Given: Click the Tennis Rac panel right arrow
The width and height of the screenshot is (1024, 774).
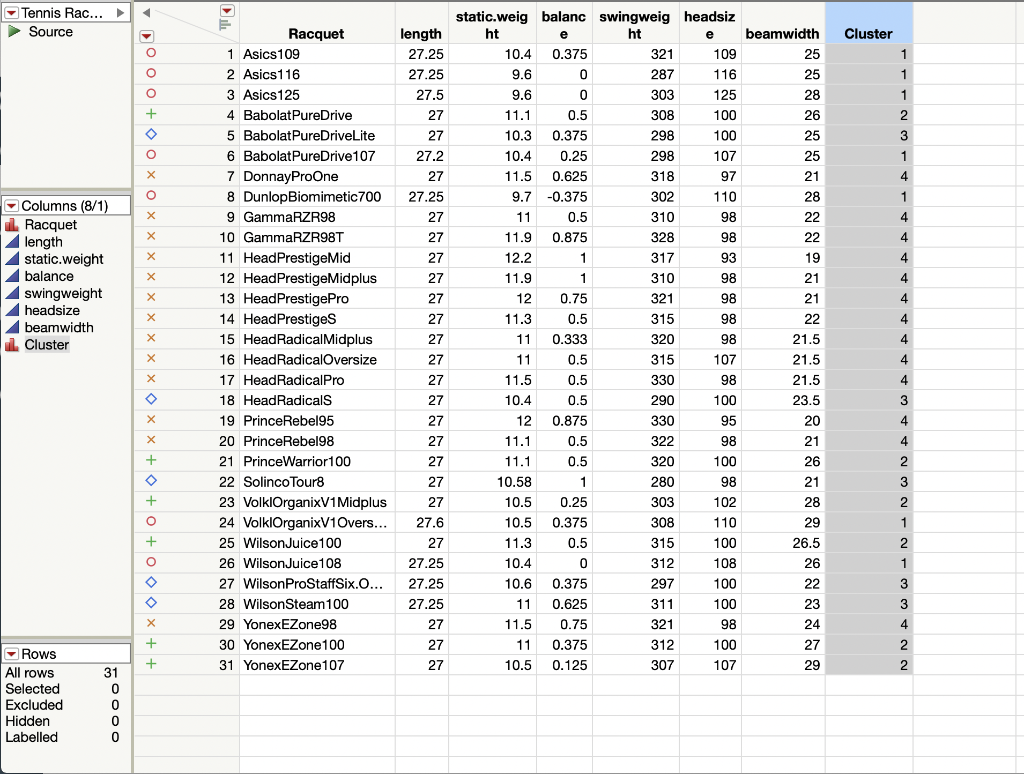Looking at the screenshot, I should coord(120,13).
